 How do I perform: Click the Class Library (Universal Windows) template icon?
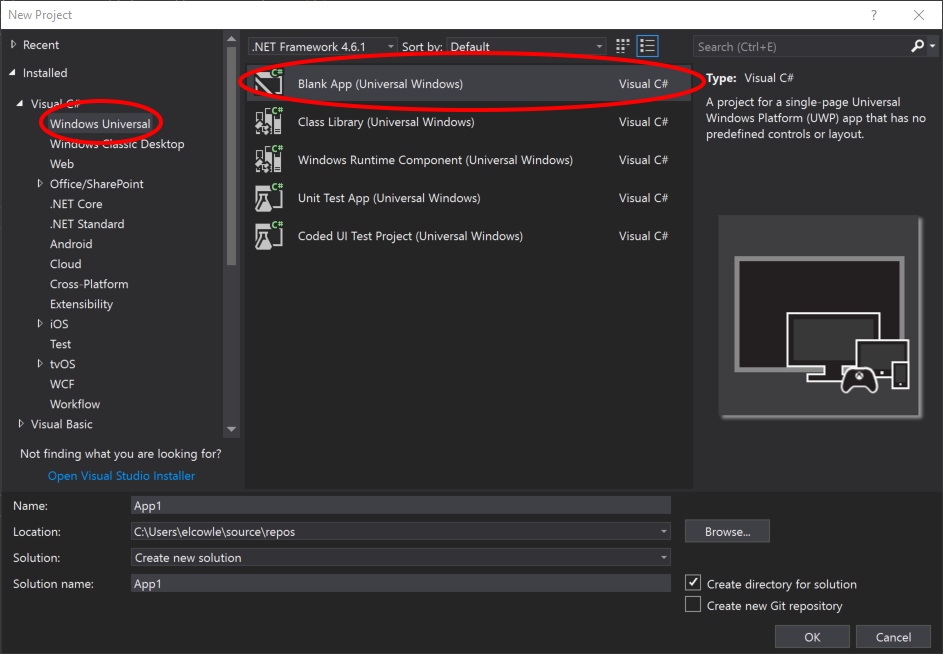pos(267,121)
